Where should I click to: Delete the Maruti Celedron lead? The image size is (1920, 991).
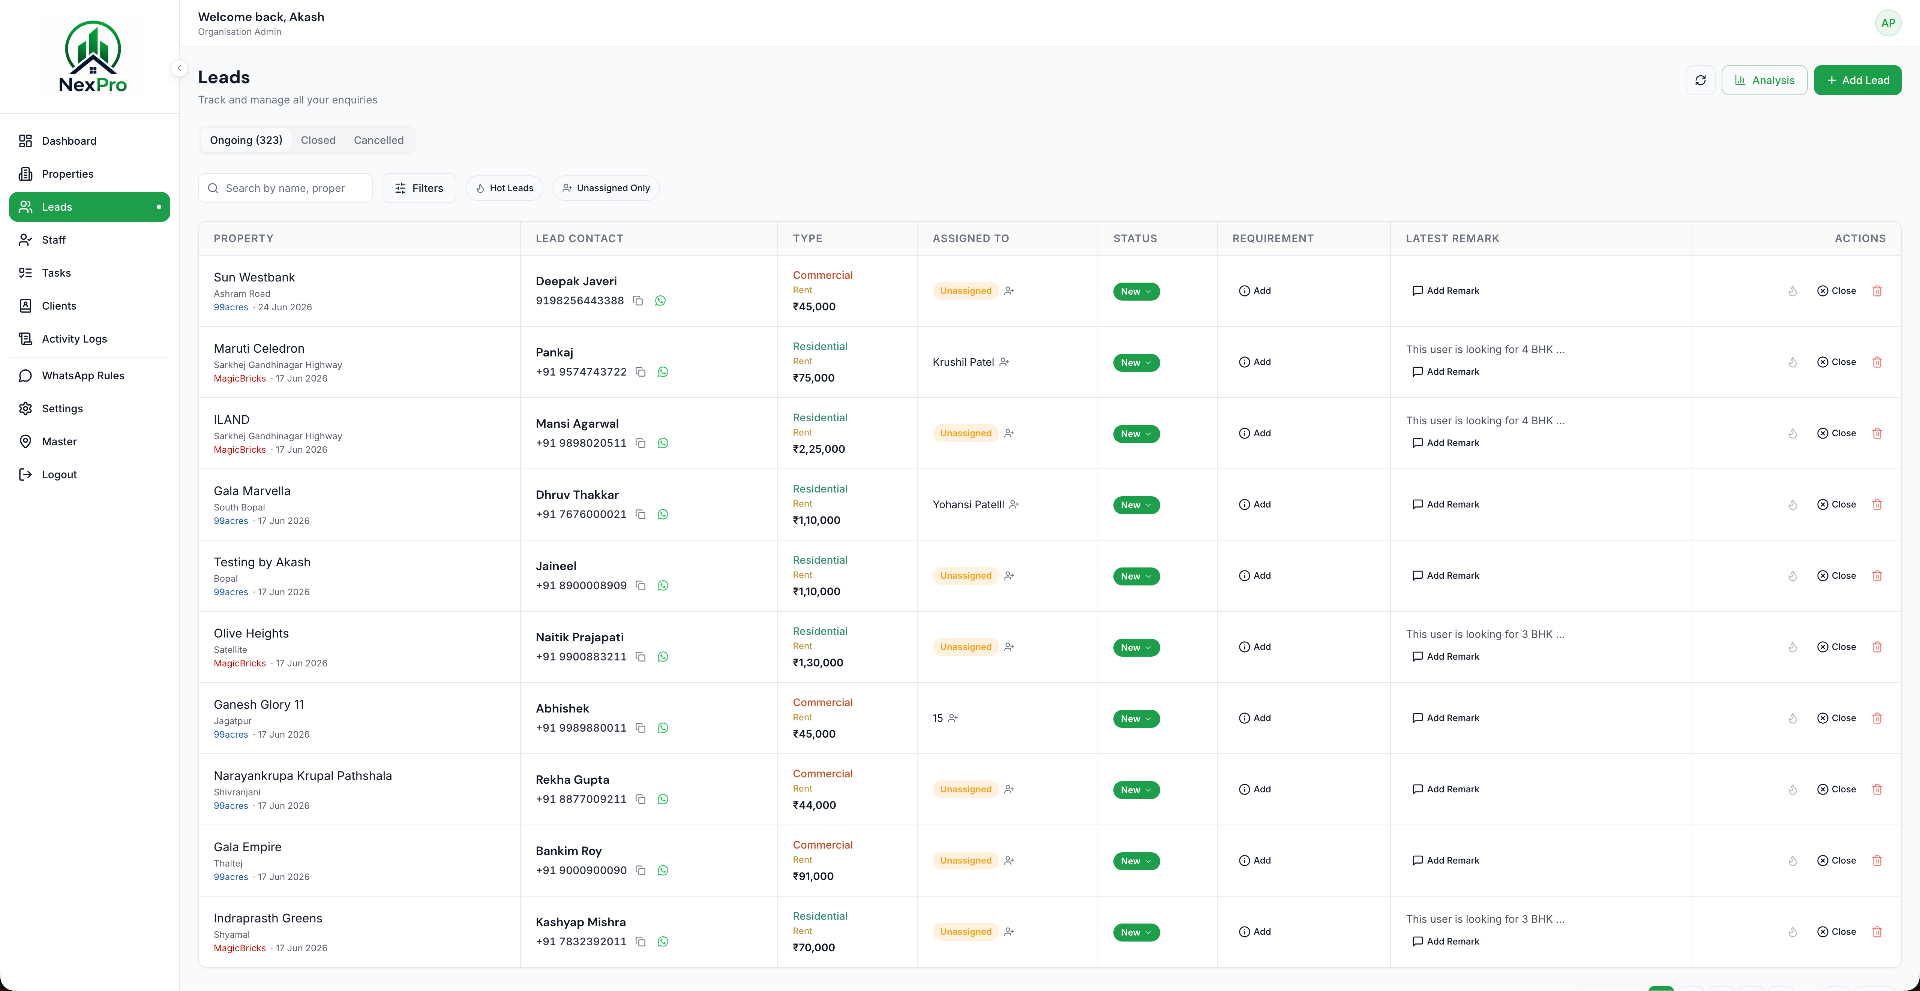coord(1877,362)
